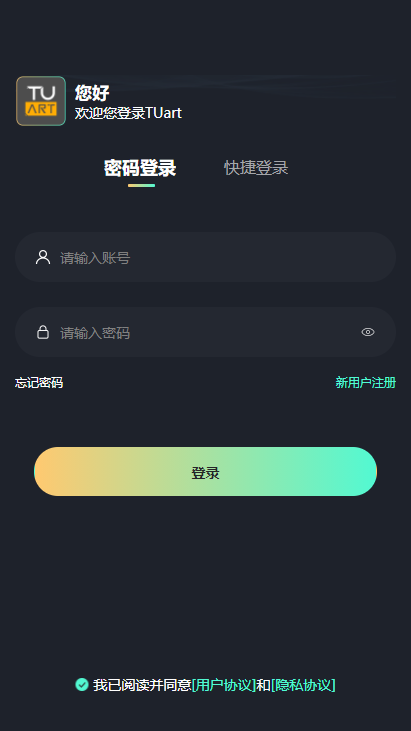Click the 您好 greeting heading
This screenshot has height=731, width=411.
(92, 93)
